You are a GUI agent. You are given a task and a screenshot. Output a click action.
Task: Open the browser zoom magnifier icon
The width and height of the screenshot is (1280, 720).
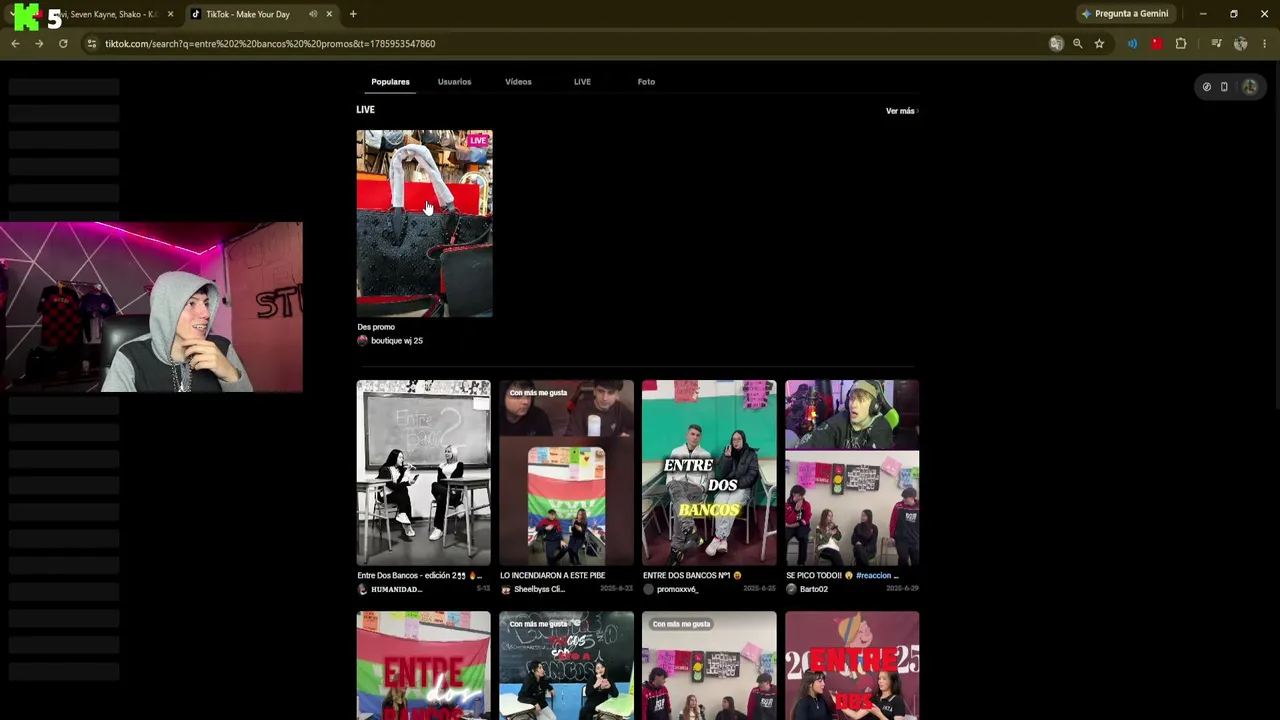[1077, 44]
